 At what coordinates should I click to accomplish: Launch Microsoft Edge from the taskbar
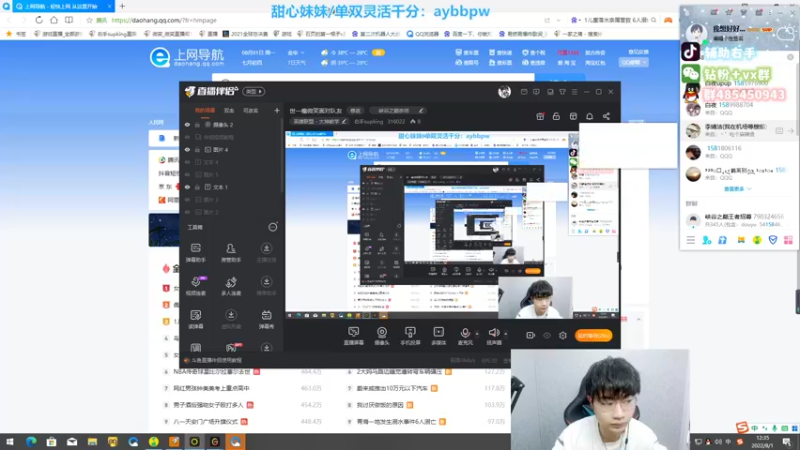pos(31,442)
